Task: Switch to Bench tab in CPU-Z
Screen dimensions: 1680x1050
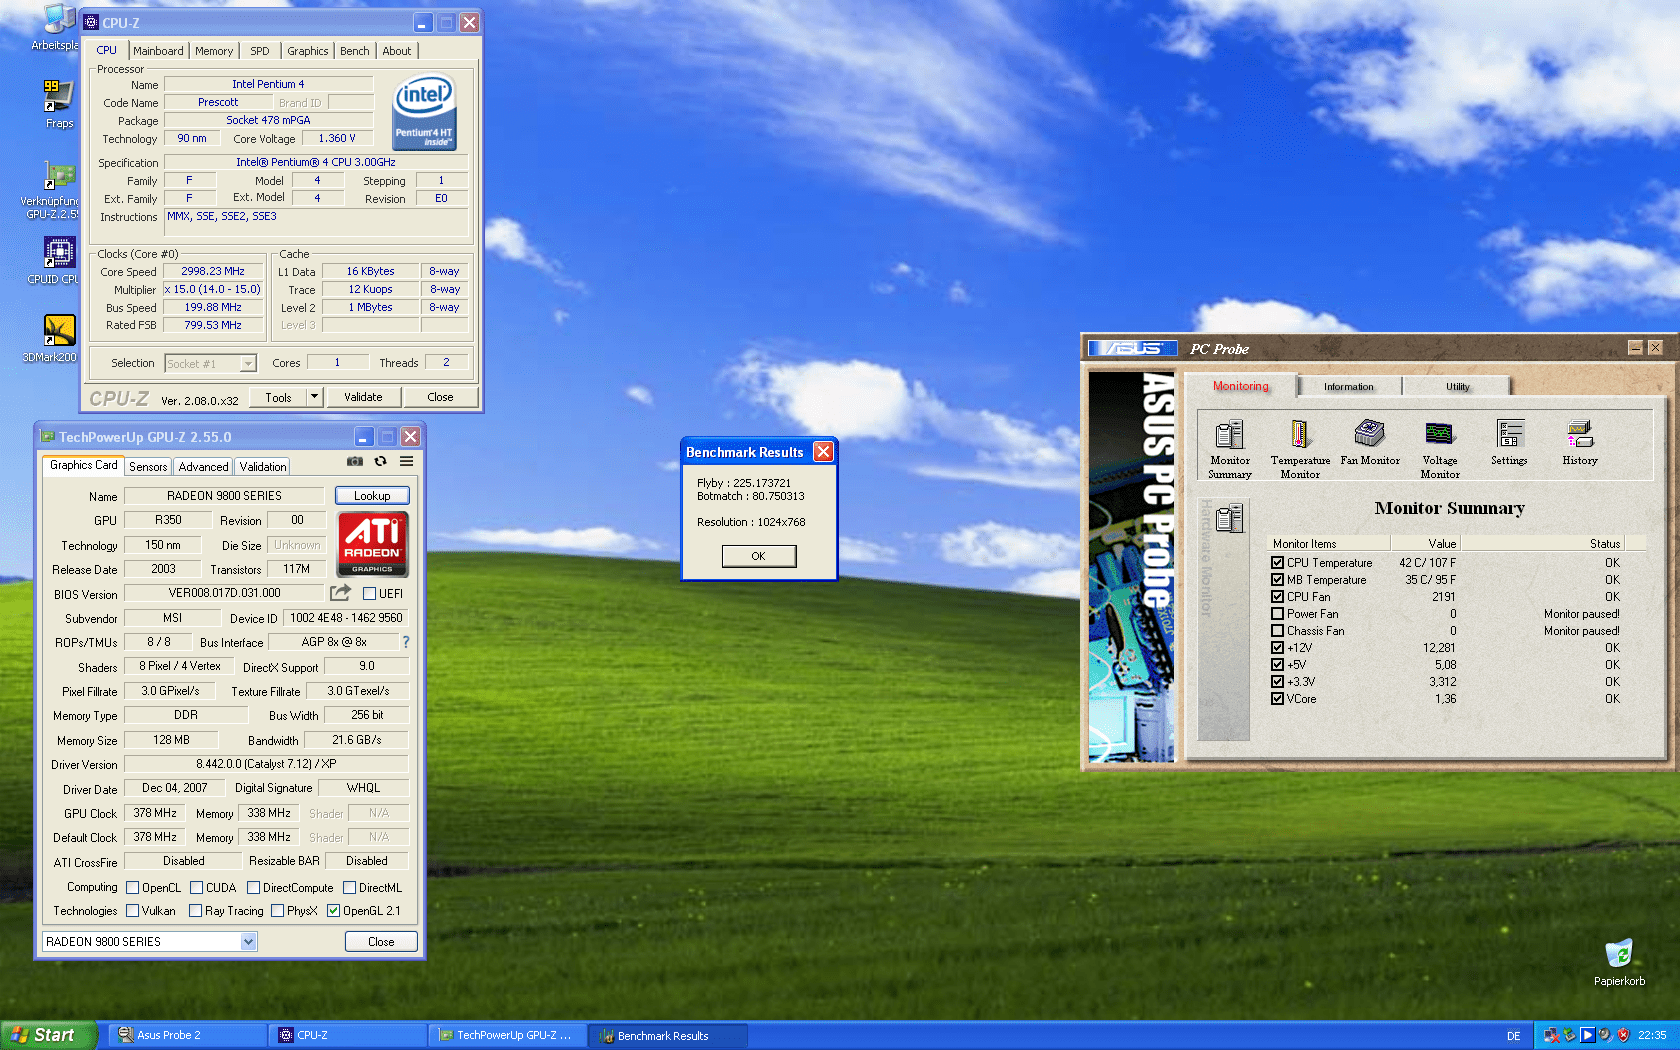Action: (355, 51)
